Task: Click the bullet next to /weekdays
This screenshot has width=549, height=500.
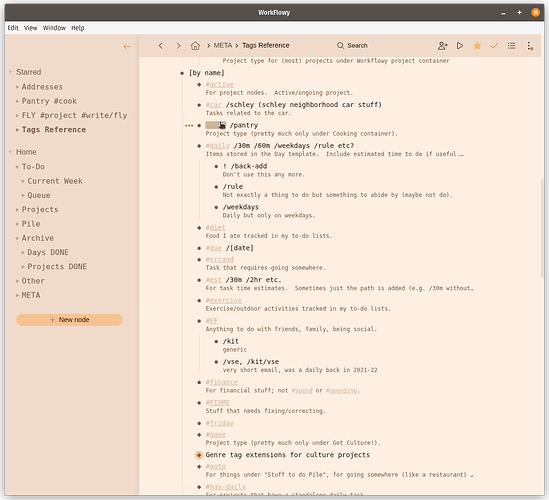Action: tap(216, 207)
